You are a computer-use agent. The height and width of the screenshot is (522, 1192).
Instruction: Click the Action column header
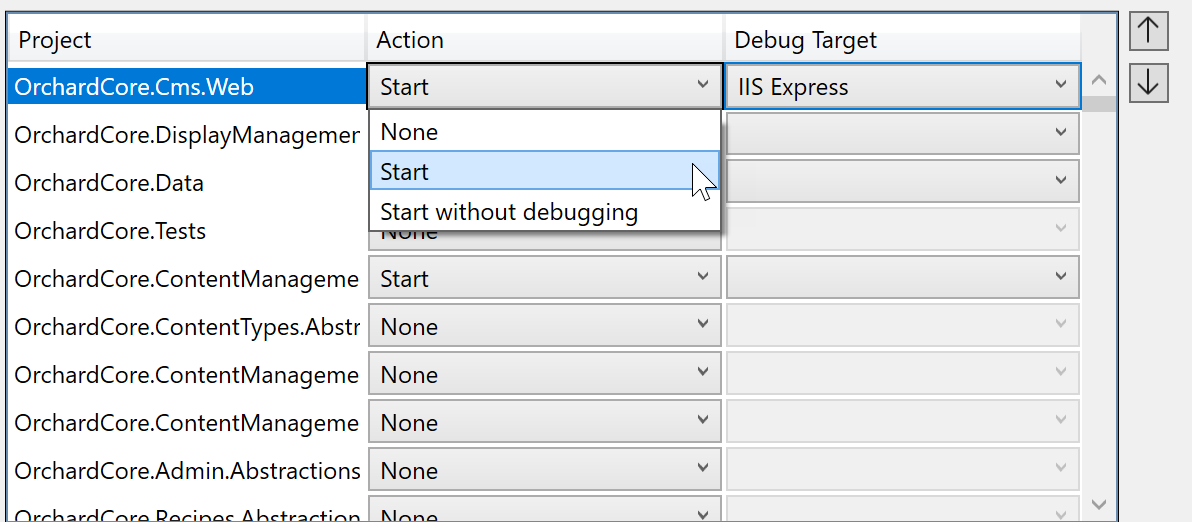(x=544, y=40)
